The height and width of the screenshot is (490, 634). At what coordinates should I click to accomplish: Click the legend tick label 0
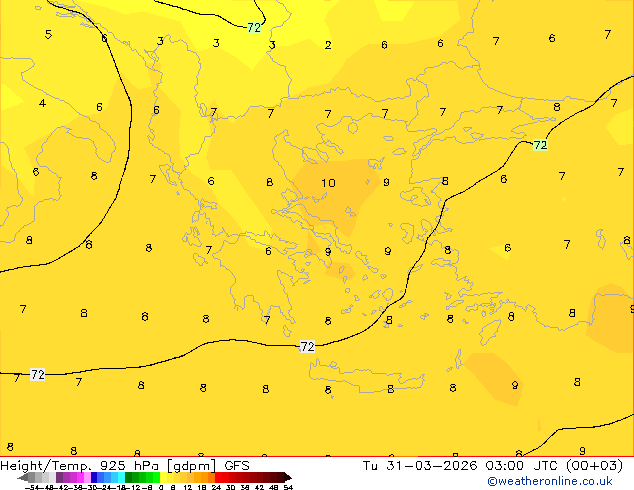161,488
